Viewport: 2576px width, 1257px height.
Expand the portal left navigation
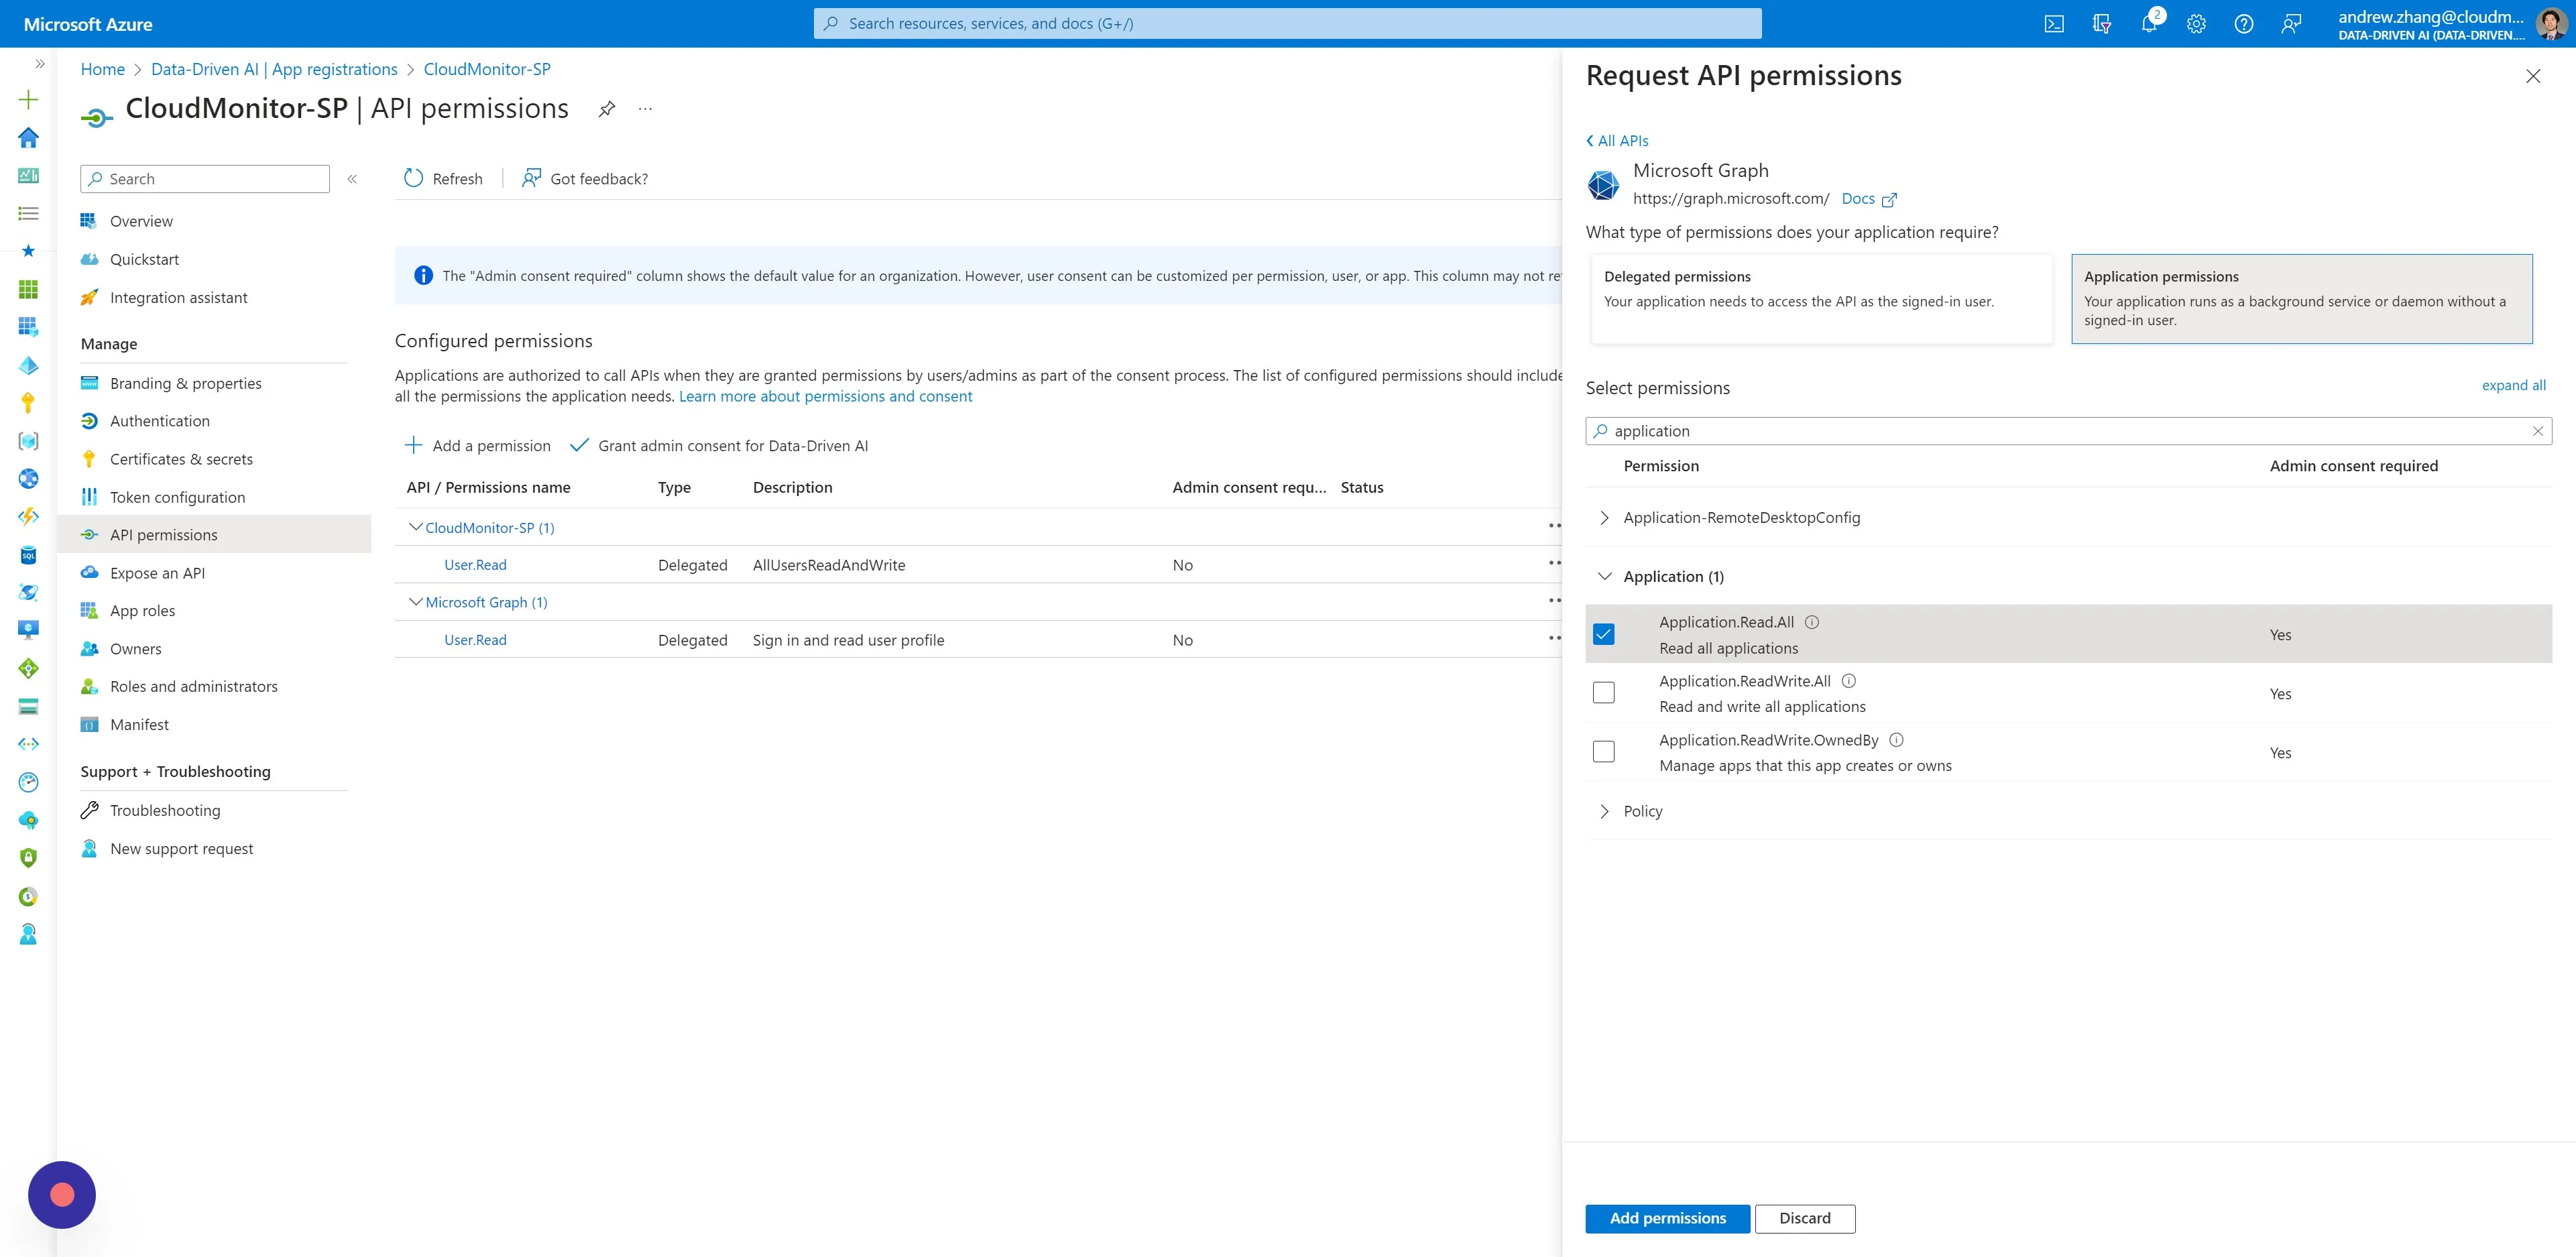(x=39, y=64)
